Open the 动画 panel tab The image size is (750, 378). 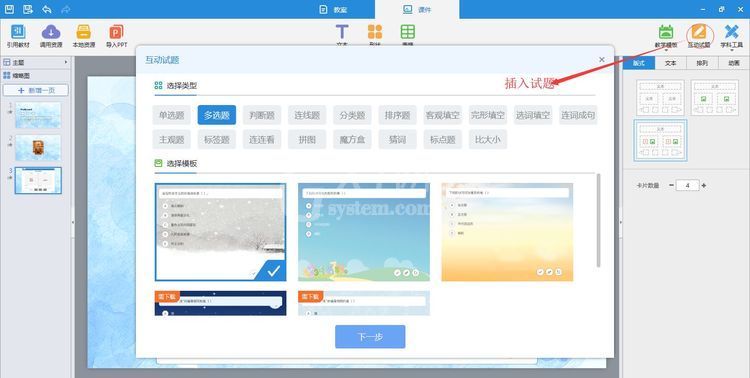pyautogui.click(x=734, y=63)
